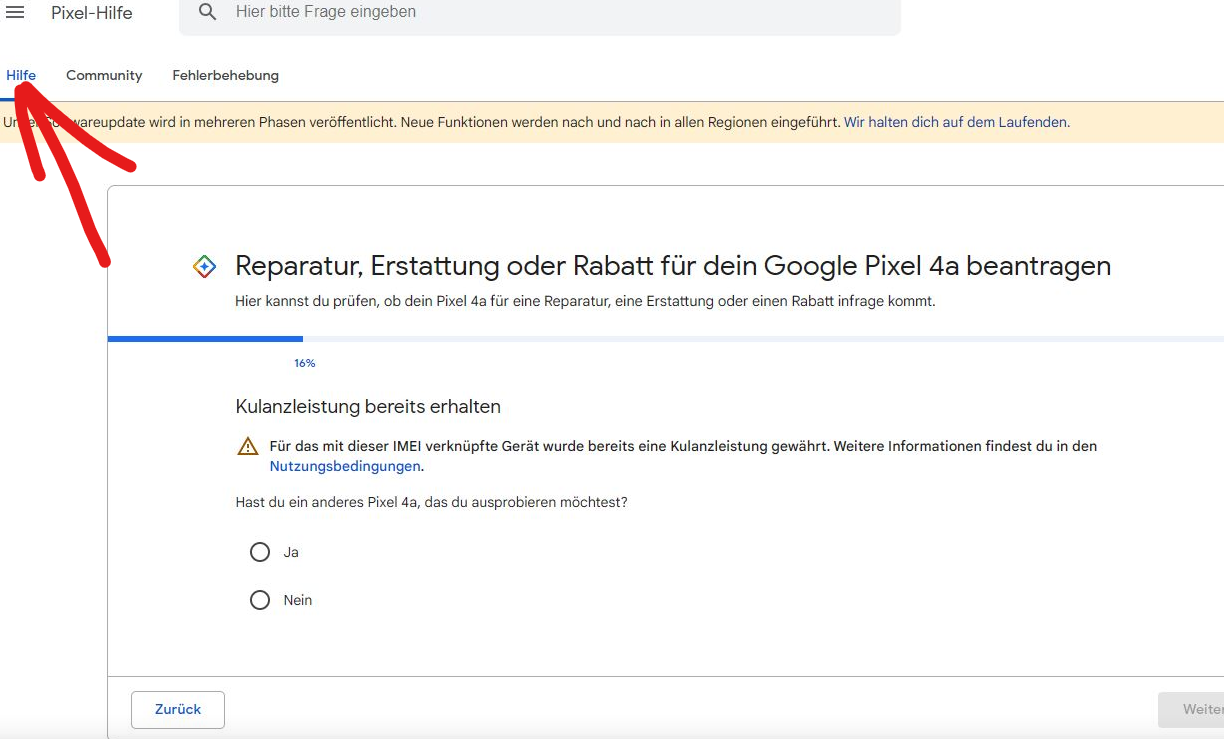Go to the Fehlerbehebung tab

click(225, 75)
